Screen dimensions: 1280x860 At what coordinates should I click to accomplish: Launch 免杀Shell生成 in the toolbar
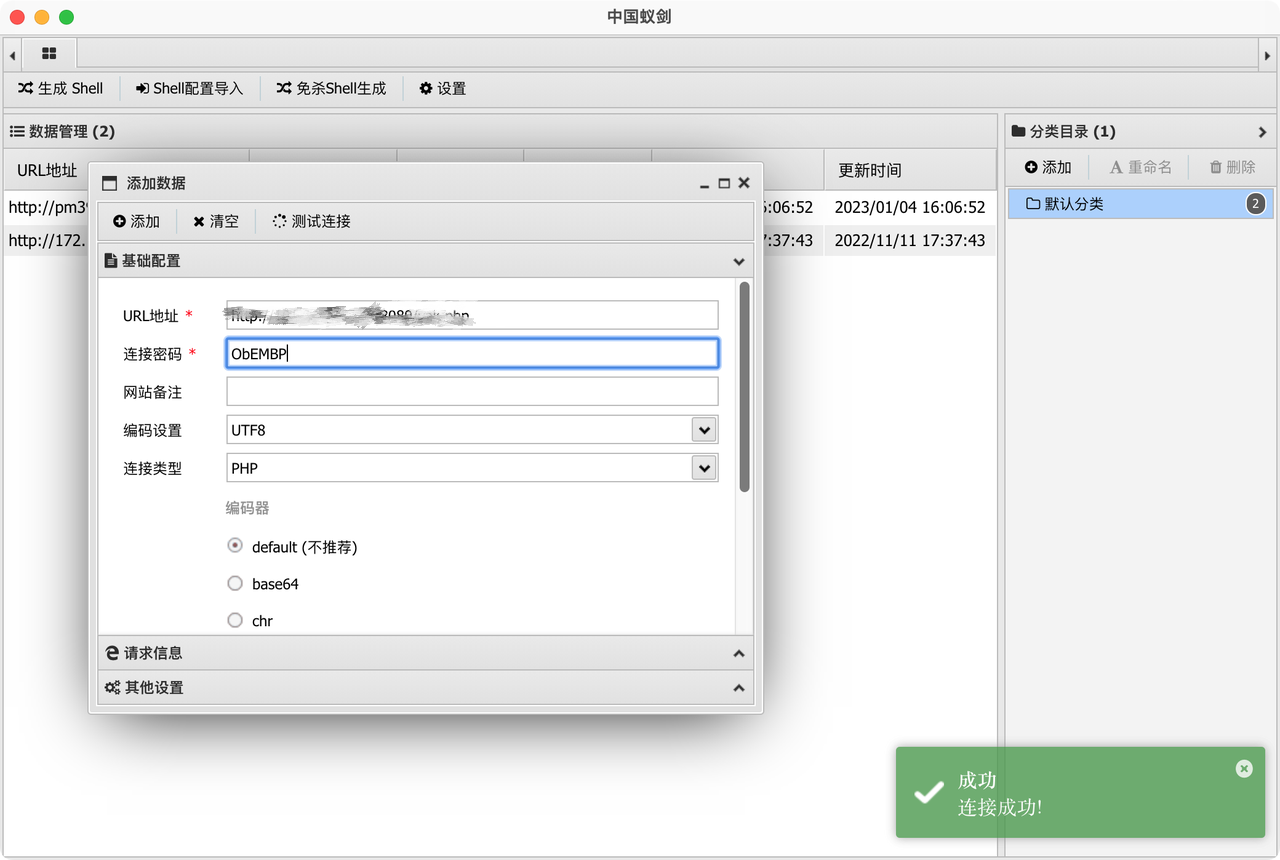point(331,88)
